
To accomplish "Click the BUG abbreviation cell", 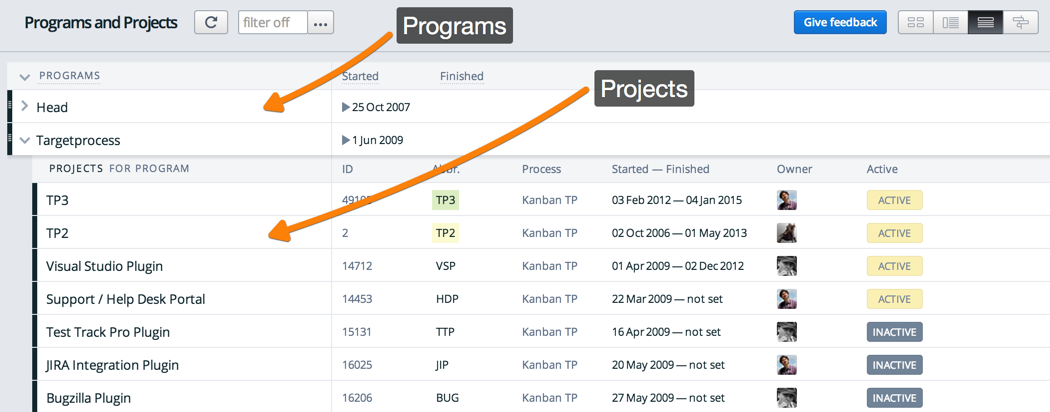I will (447, 398).
